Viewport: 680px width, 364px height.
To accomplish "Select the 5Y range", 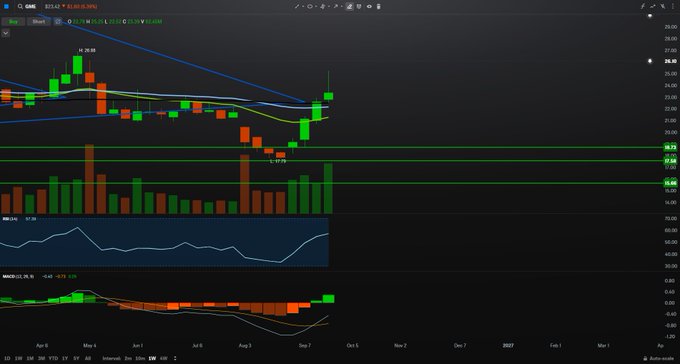I will click(76, 358).
